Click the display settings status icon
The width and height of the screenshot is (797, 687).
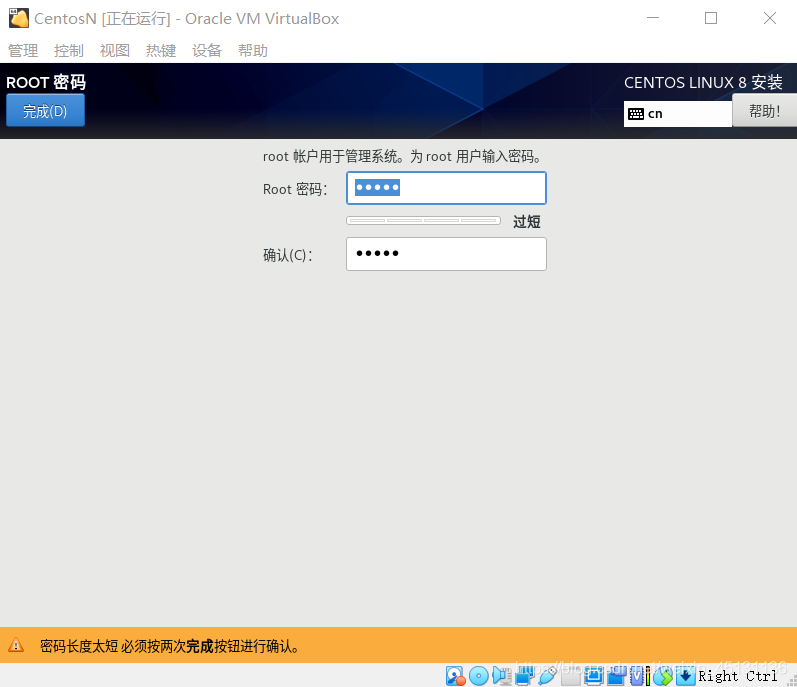tap(594, 676)
